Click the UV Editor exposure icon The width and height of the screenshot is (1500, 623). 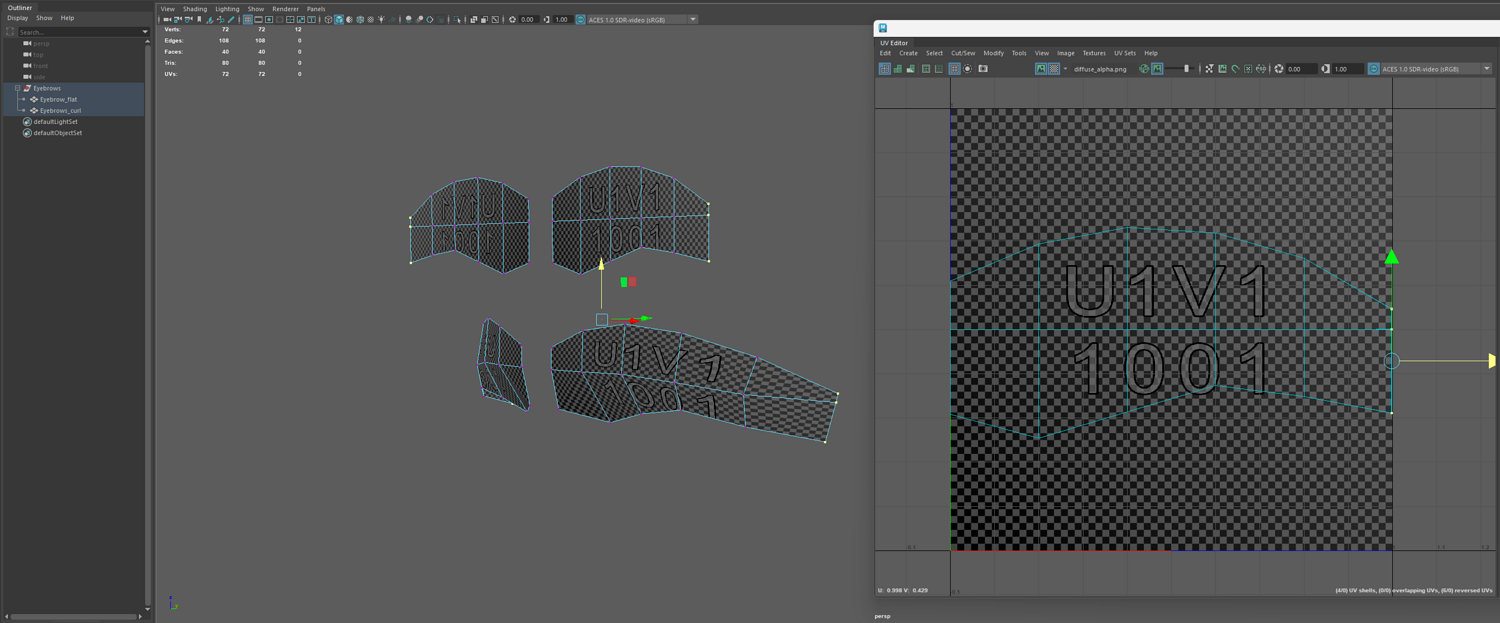point(1279,69)
